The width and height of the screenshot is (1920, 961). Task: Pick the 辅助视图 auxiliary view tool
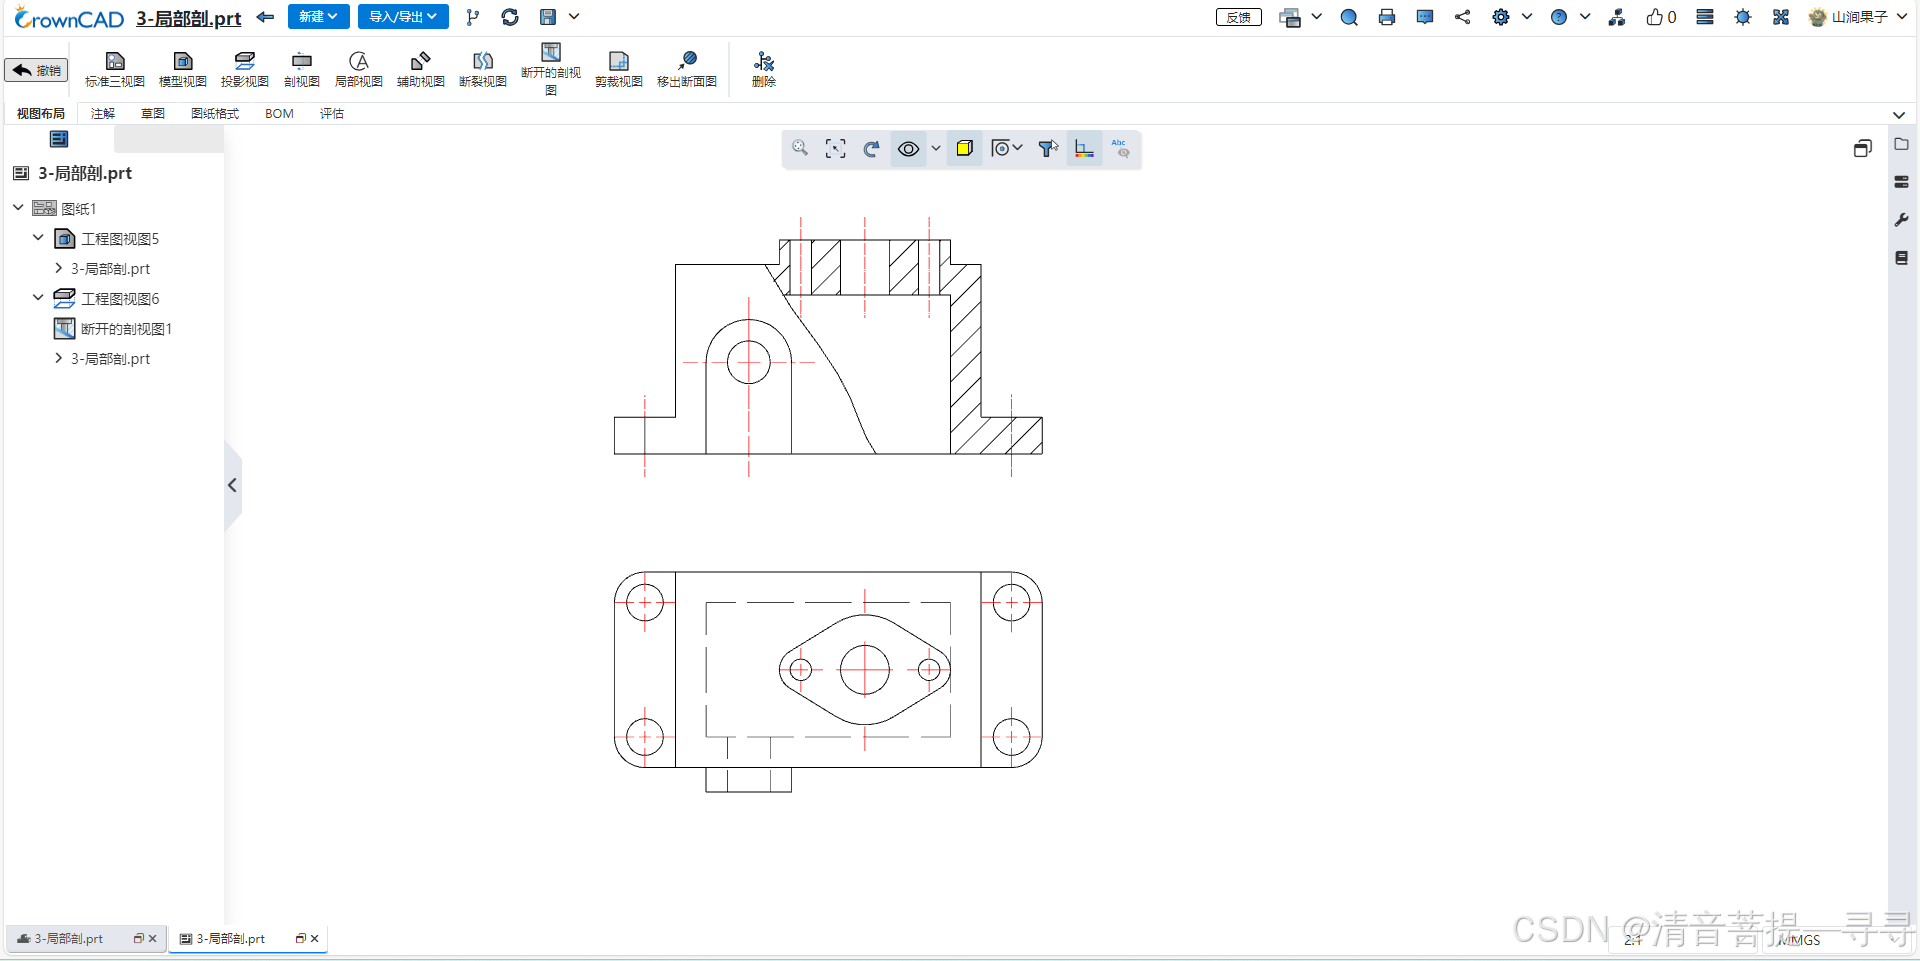(421, 70)
